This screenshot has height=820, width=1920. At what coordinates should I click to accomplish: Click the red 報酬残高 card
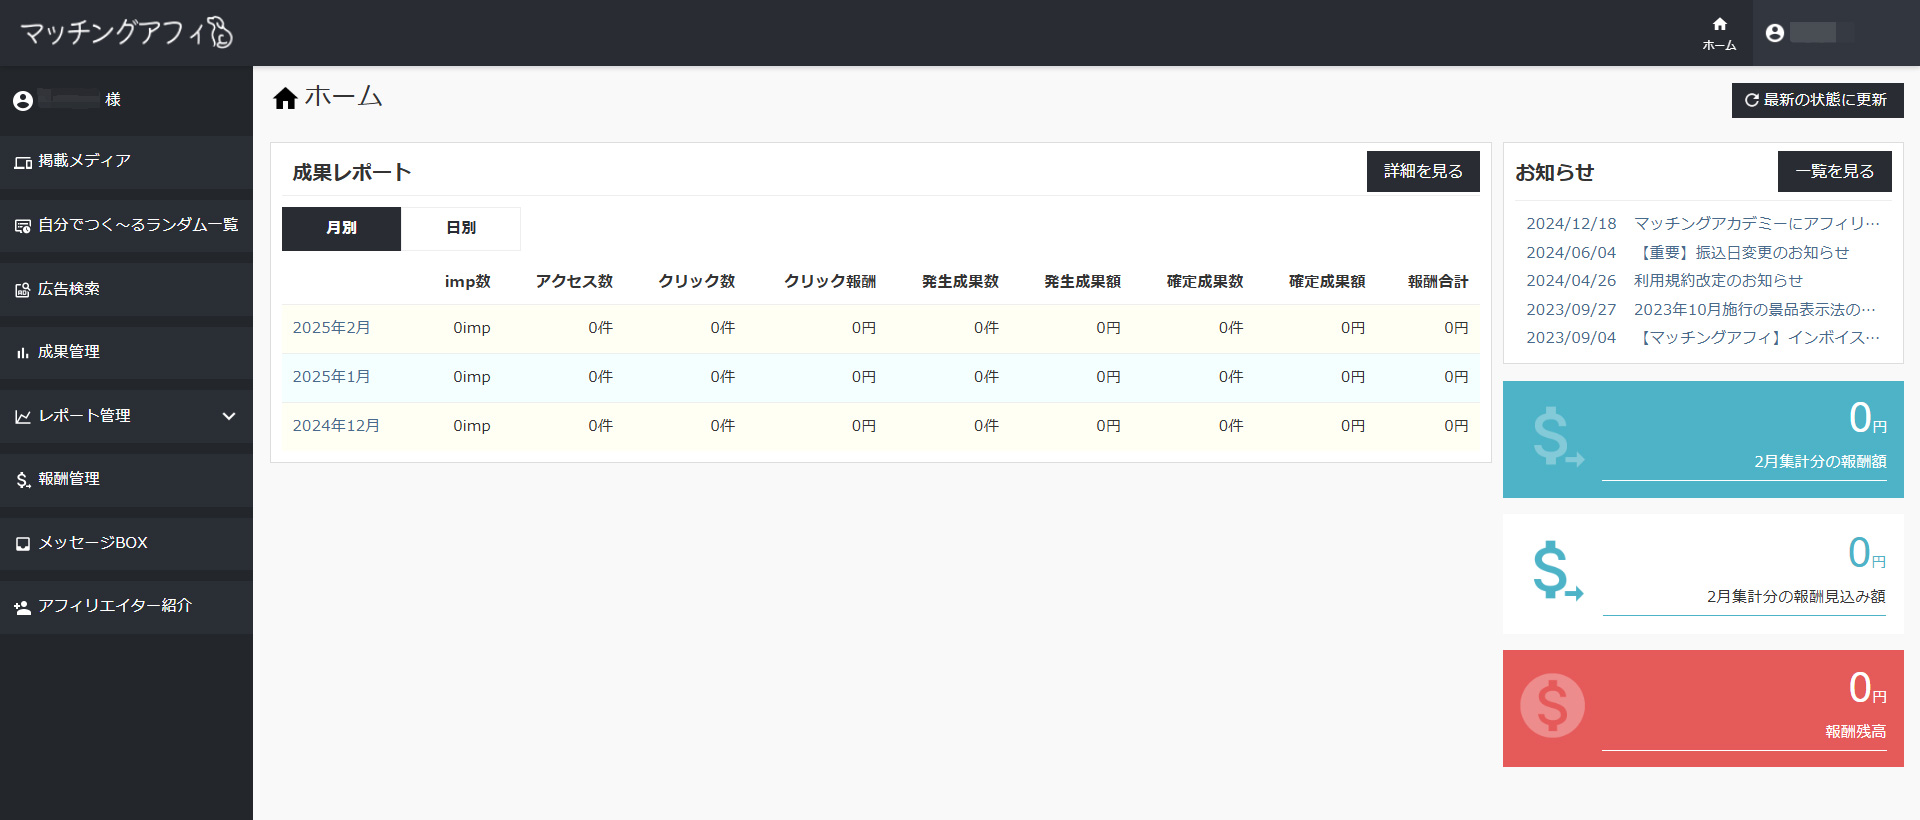pos(1702,708)
